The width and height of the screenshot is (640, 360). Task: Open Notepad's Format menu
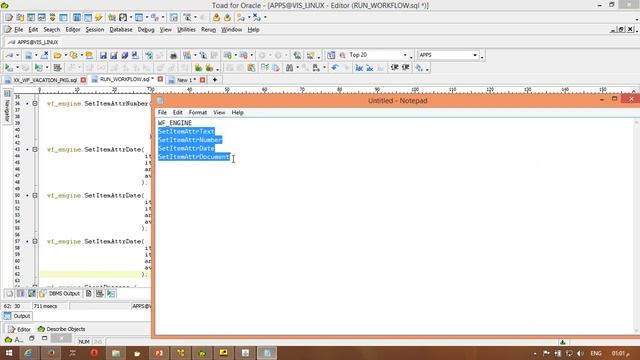pyautogui.click(x=198, y=112)
